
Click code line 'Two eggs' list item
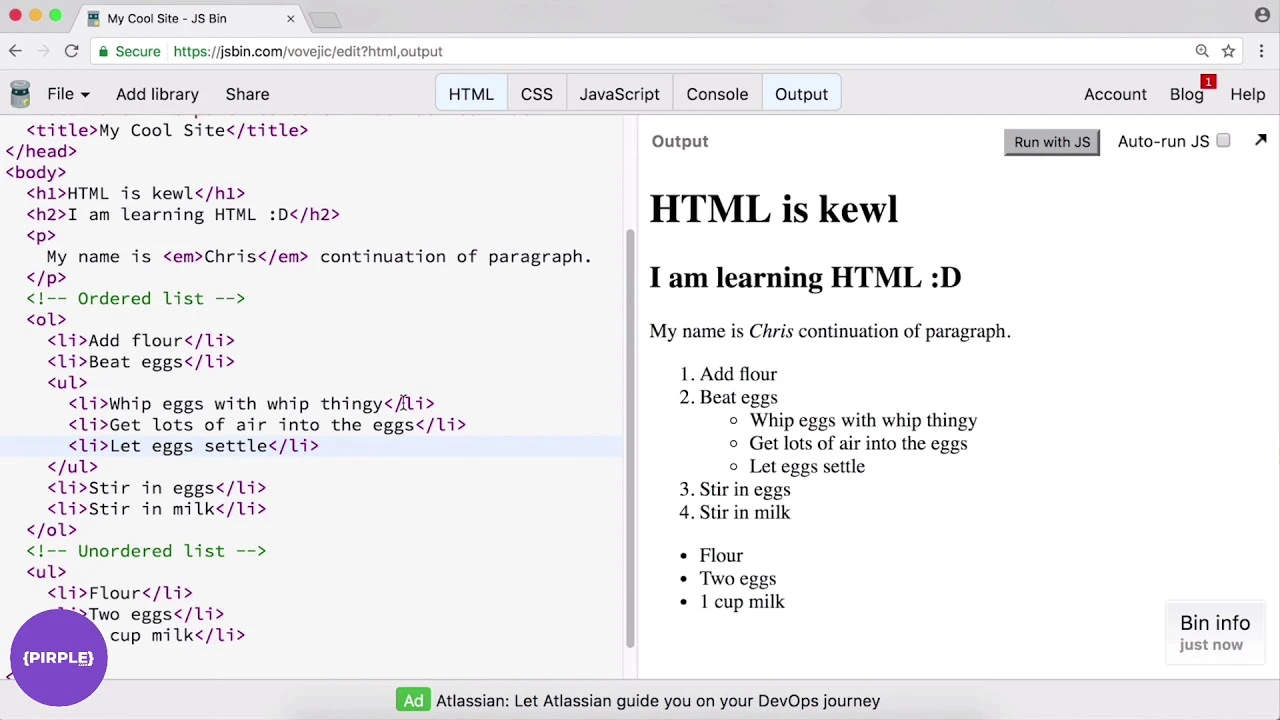pos(140,614)
